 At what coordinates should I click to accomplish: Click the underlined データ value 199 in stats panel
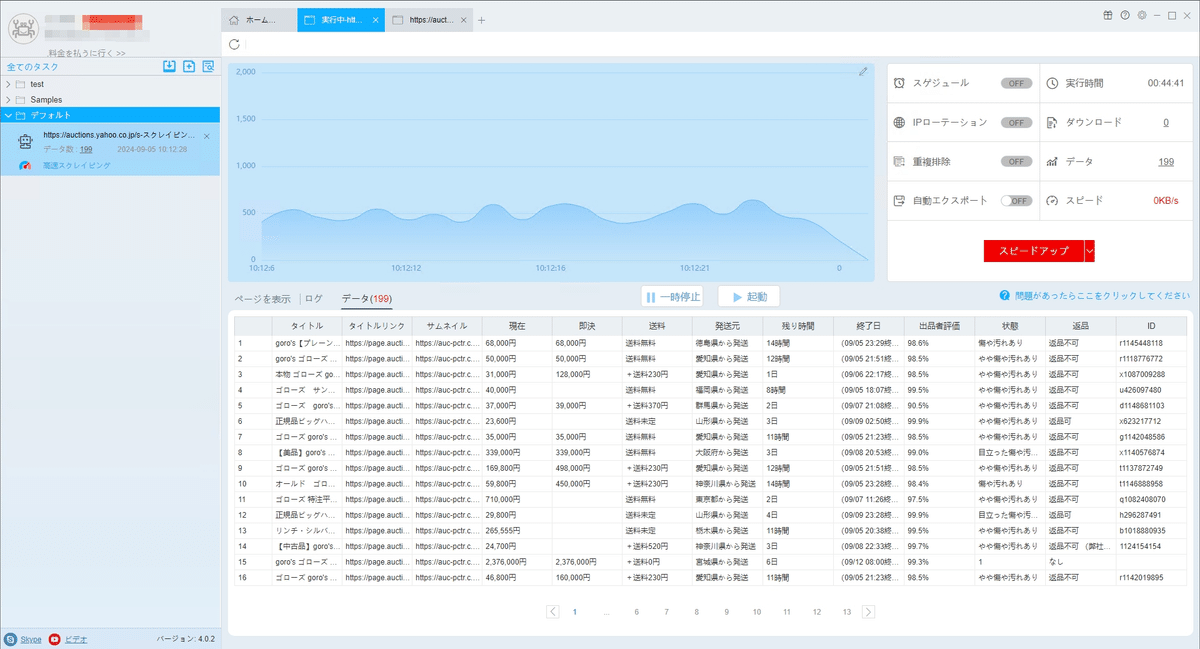coord(1166,161)
